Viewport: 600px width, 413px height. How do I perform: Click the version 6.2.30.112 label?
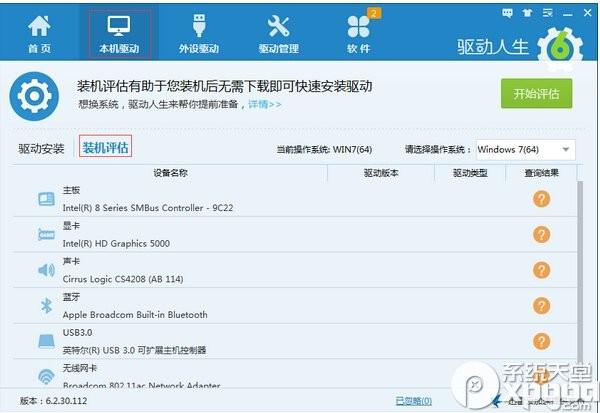[x=54, y=401]
